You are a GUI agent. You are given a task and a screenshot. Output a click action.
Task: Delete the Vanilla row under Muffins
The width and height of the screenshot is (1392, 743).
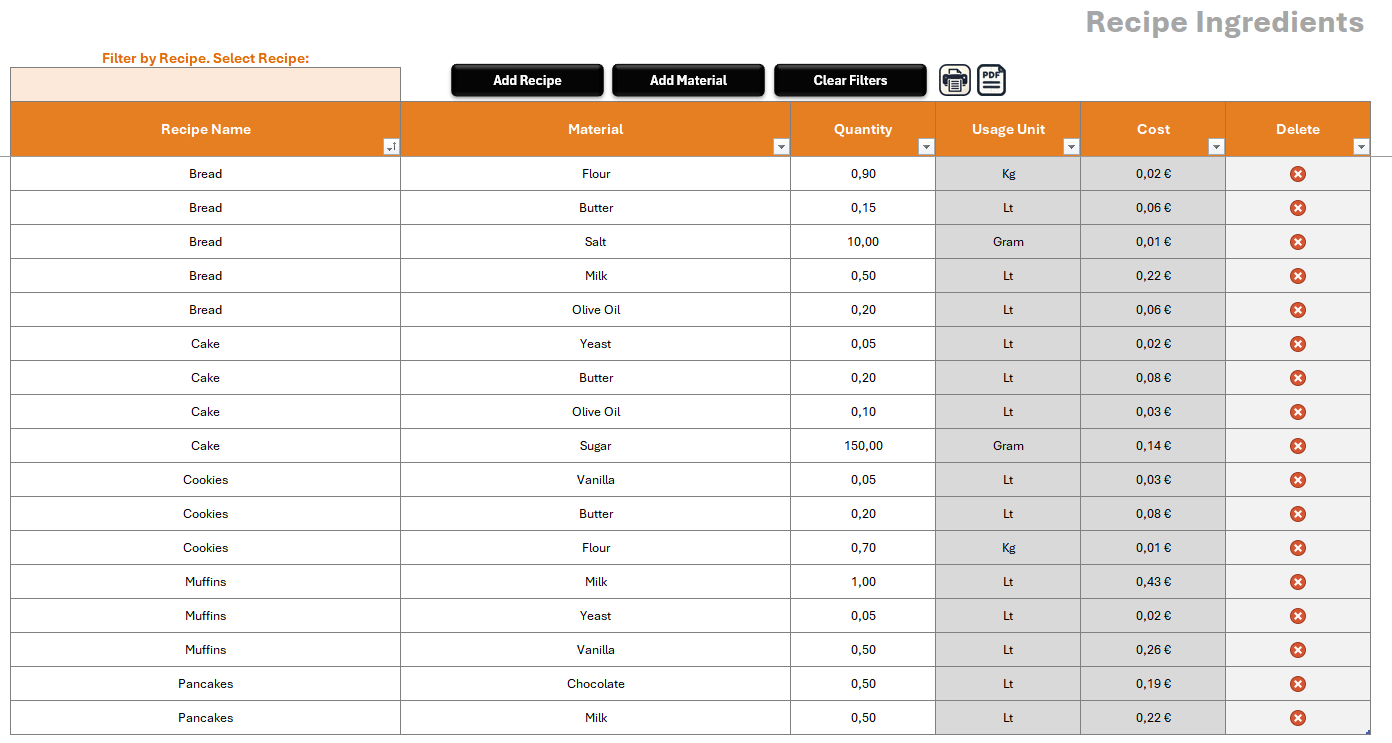pos(1298,649)
